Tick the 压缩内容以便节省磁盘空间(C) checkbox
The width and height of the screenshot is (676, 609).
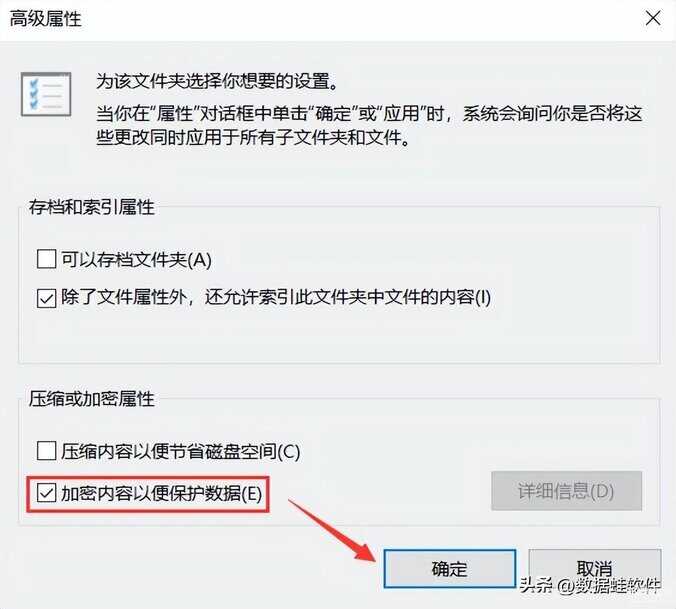click(47, 451)
